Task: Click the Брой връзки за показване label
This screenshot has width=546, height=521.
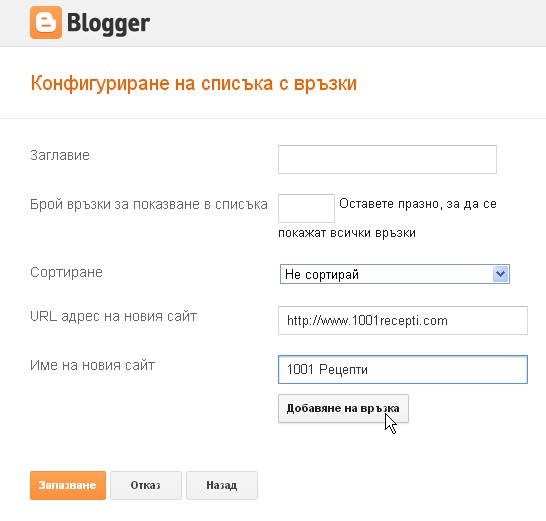Action: point(149,204)
